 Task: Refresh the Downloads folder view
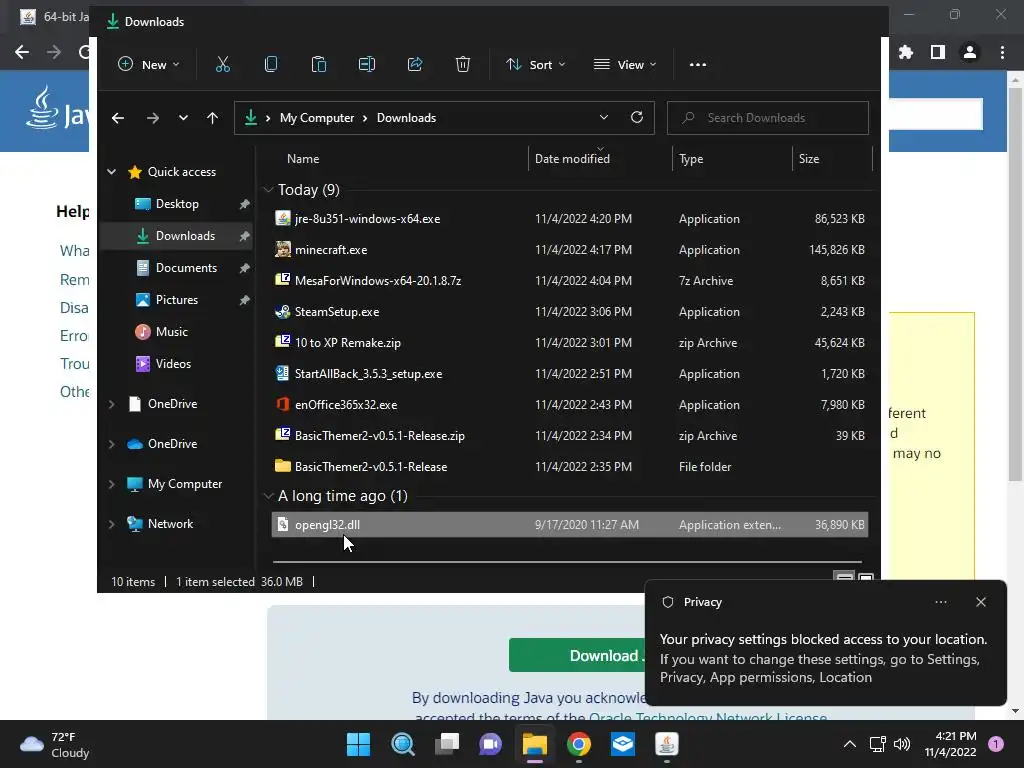click(x=637, y=117)
